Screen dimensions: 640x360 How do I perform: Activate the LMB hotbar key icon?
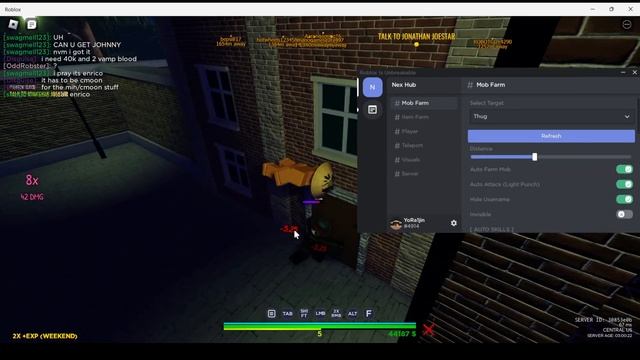[320, 313]
